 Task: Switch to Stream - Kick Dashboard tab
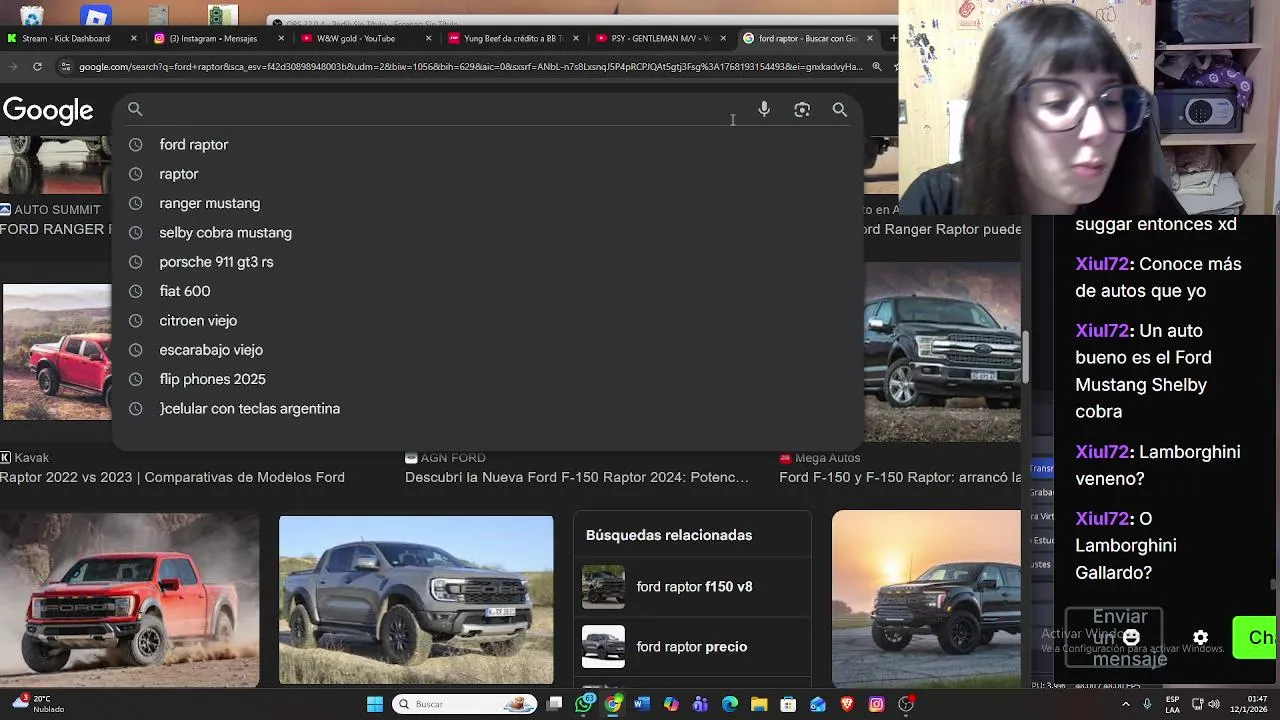click(72, 38)
